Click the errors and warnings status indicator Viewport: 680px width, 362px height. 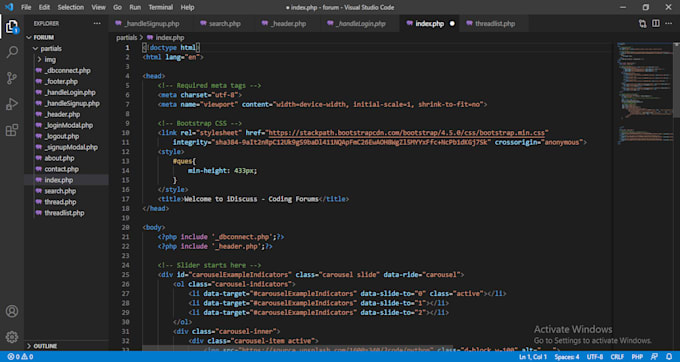(x=20, y=357)
